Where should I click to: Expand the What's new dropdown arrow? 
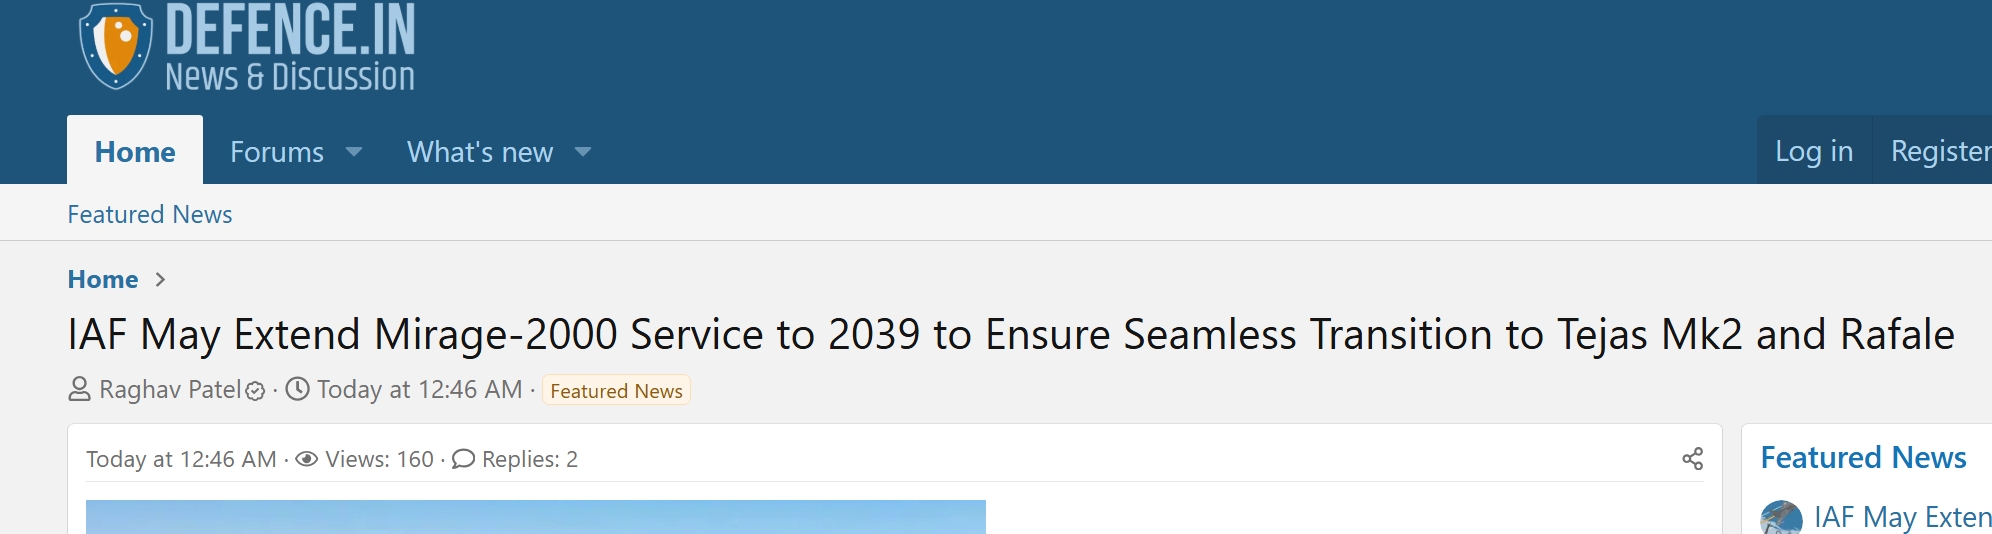coord(583,152)
